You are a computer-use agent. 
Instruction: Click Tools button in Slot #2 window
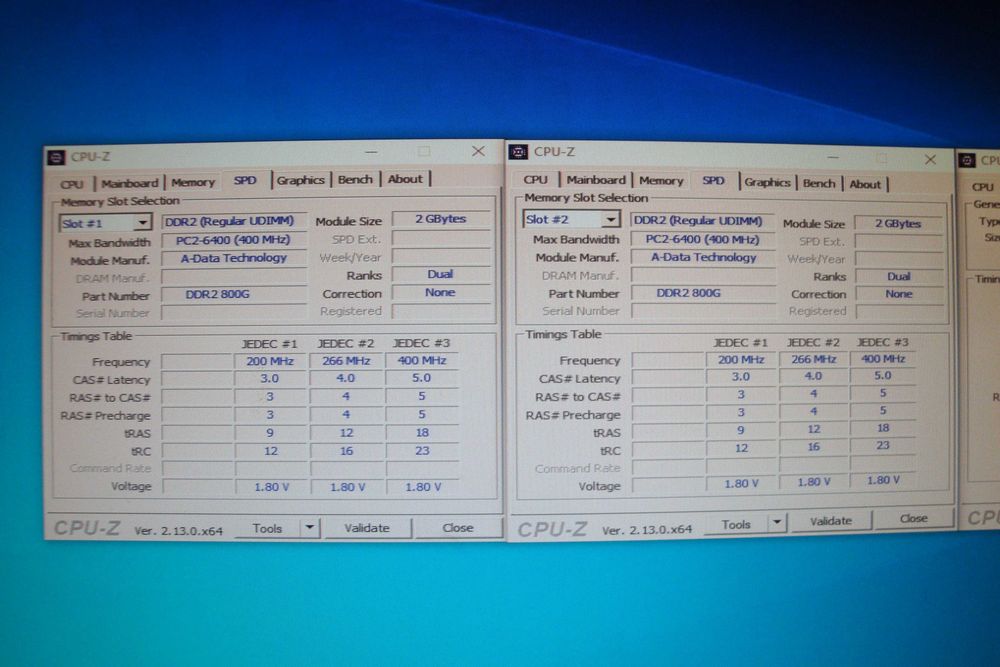[736, 524]
